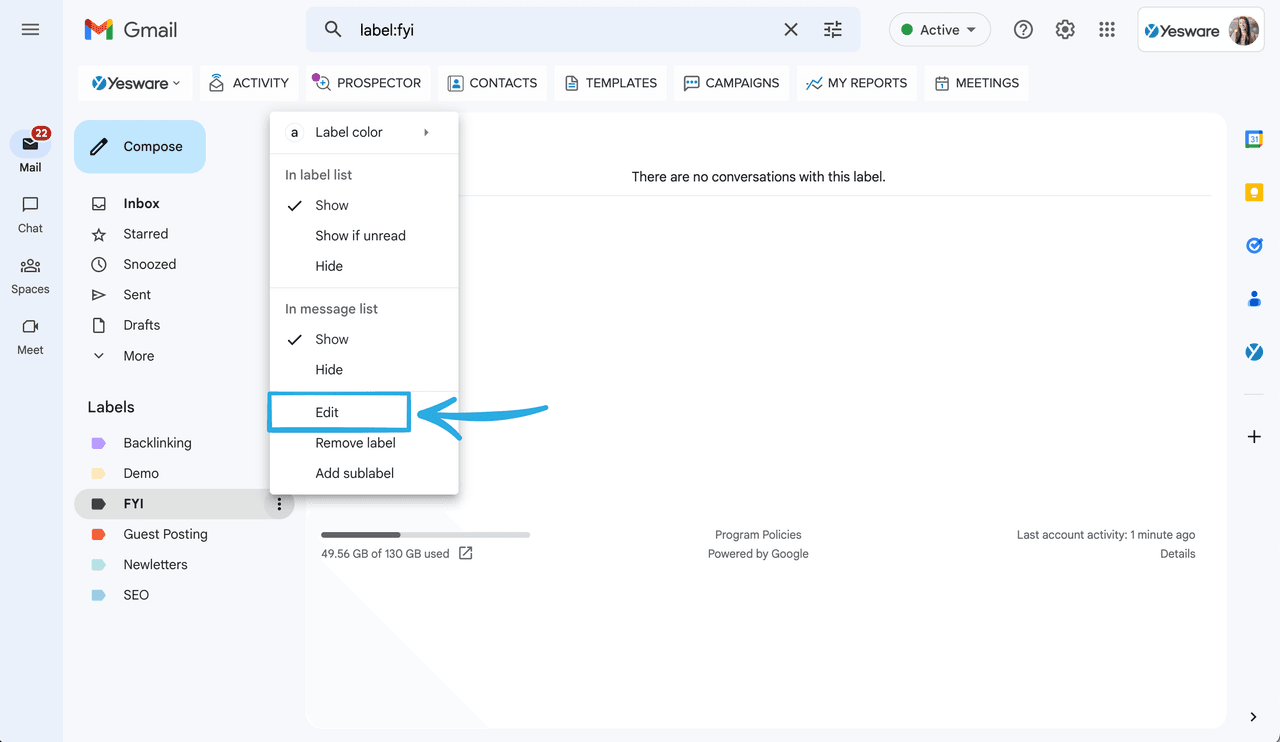1280x742 pixels.
Task: Open search filter options icon
Action: 833,30
